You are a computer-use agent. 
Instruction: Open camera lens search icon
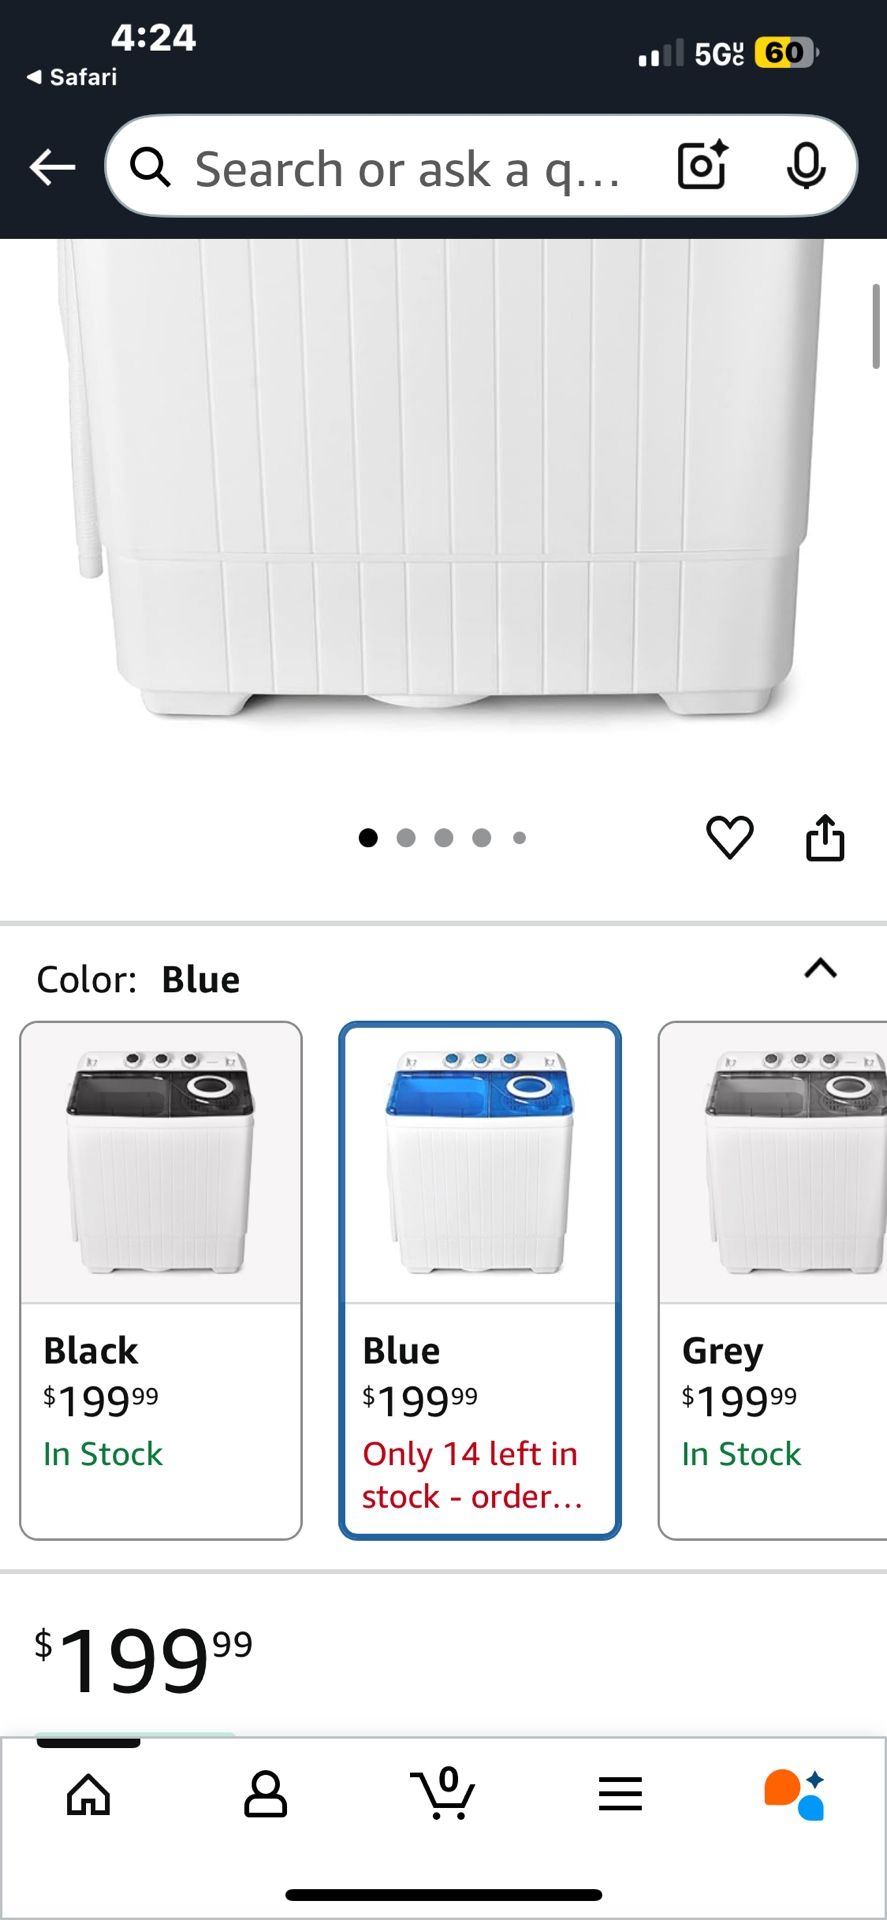click(702, 166)
